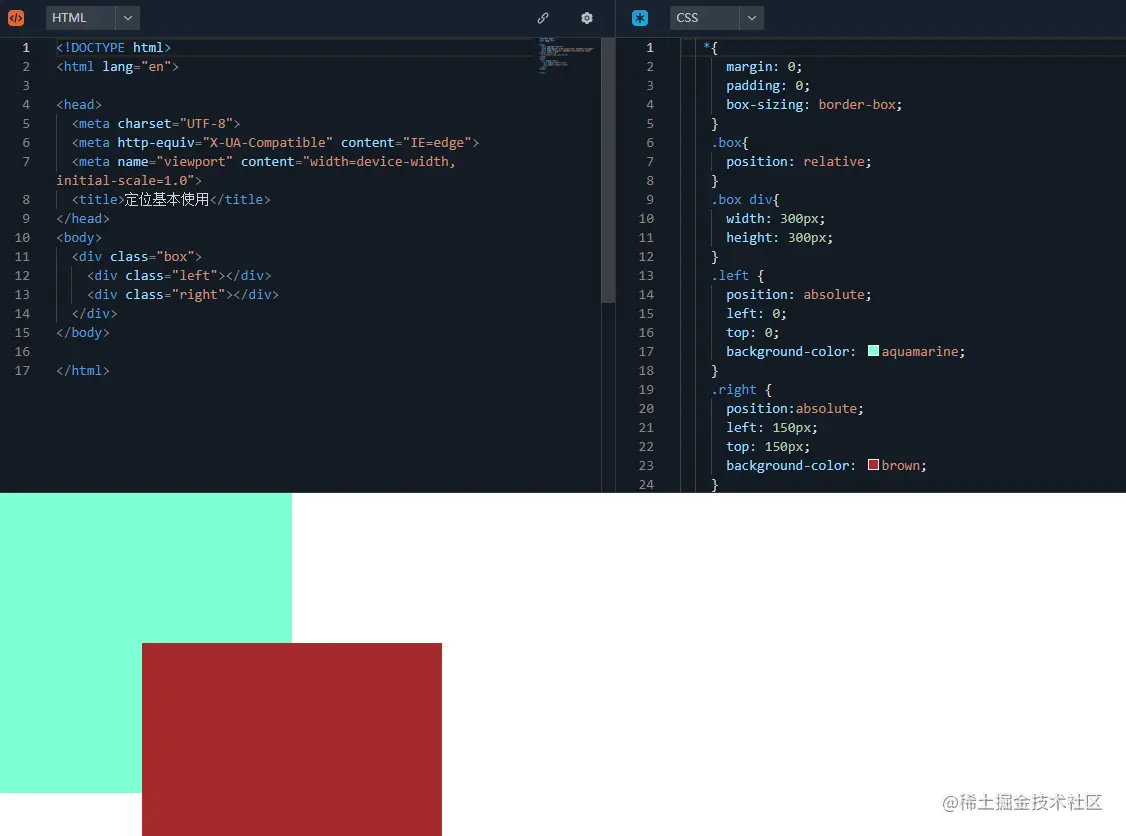Open the share link icon
Image resolution: width=1126 pixels, height=836 pixels.
[x=542, y=17]
